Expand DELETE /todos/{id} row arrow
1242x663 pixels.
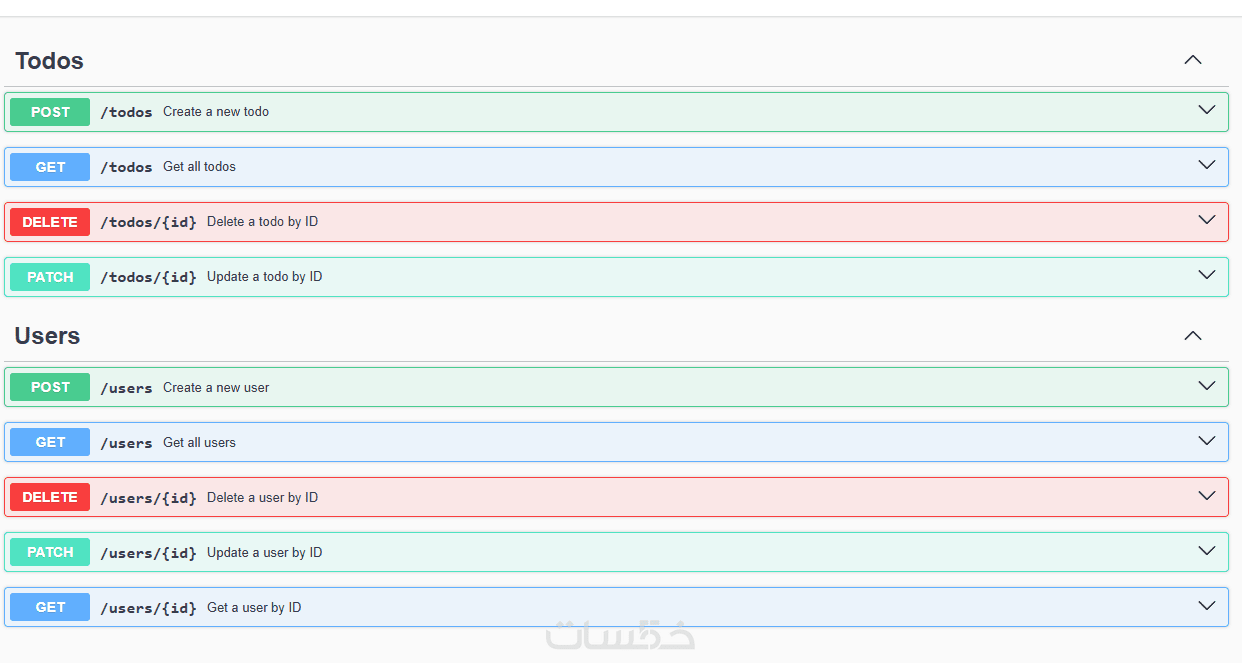click(x=1207, y=220)
